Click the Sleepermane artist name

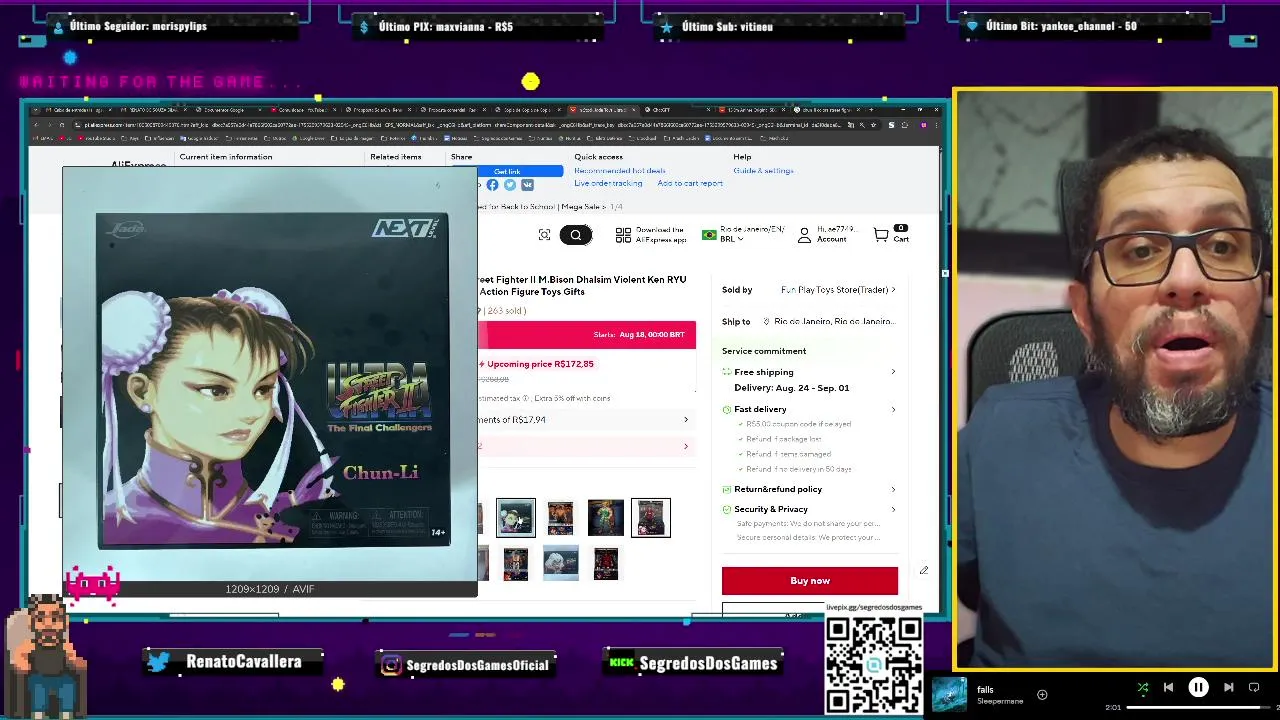(x=1000, y=702)
